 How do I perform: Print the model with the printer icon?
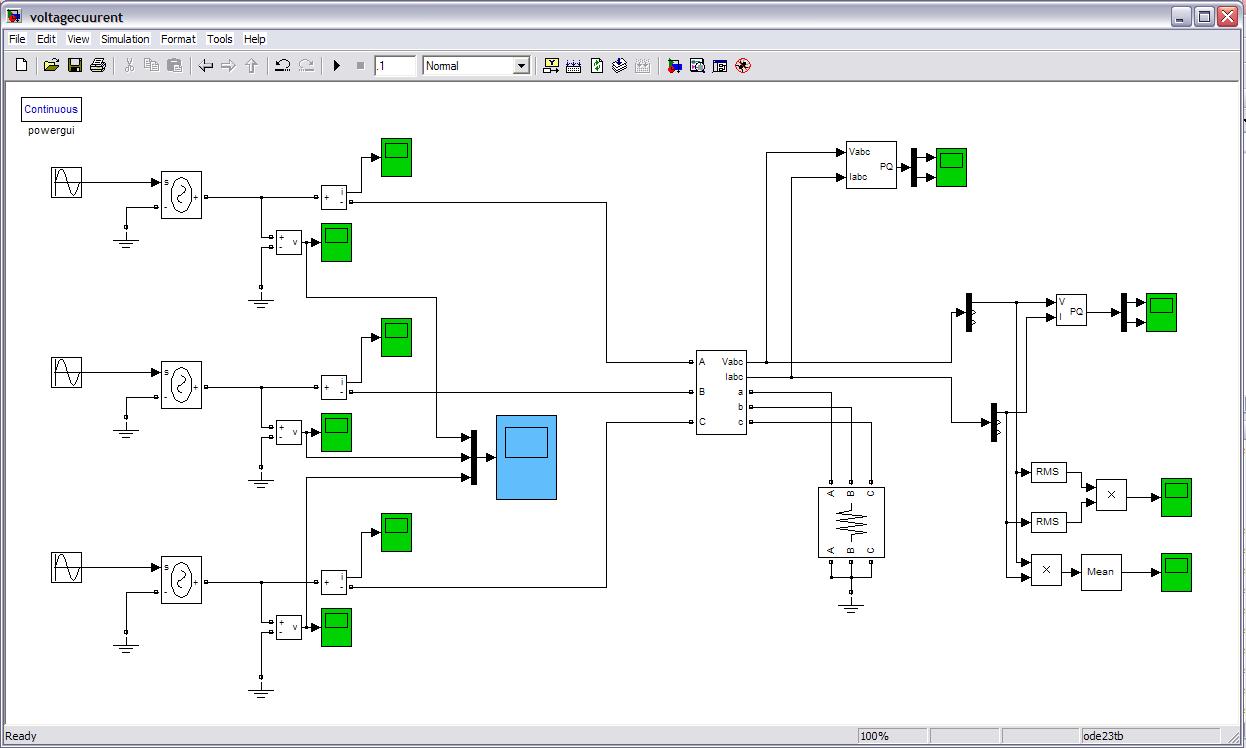(98, 66)
